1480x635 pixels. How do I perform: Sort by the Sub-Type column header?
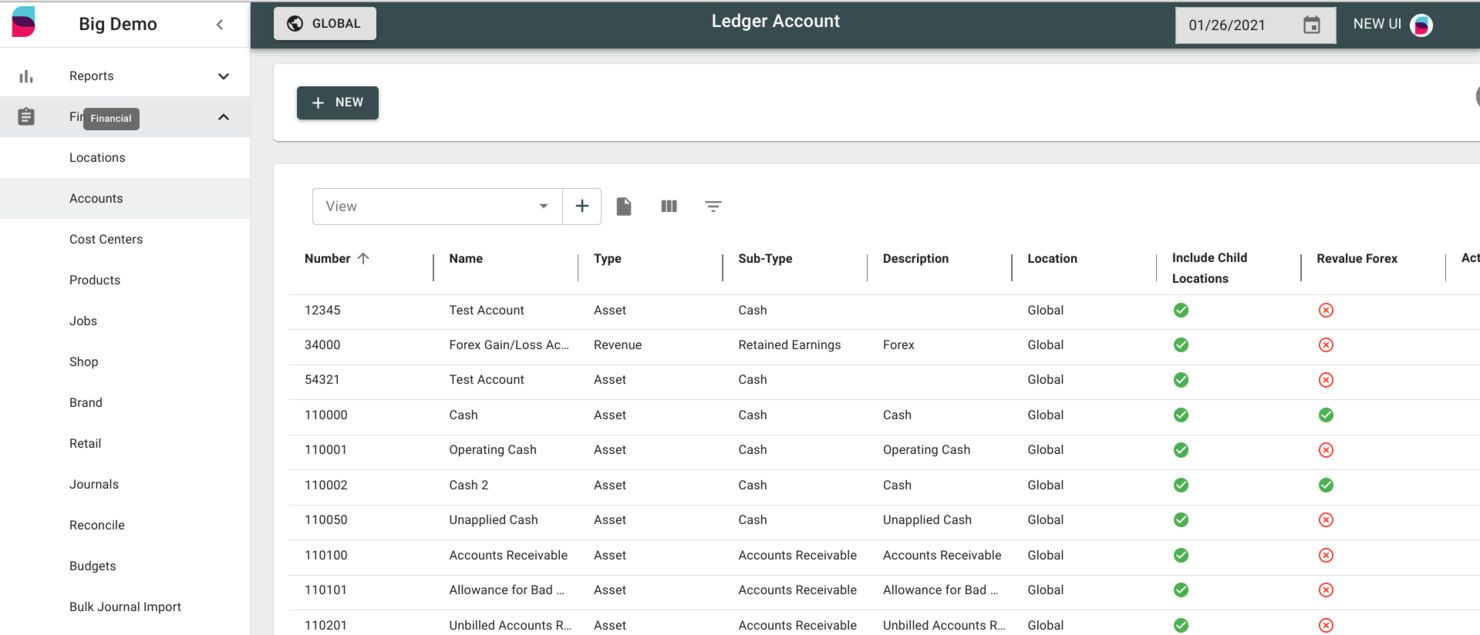765,258
